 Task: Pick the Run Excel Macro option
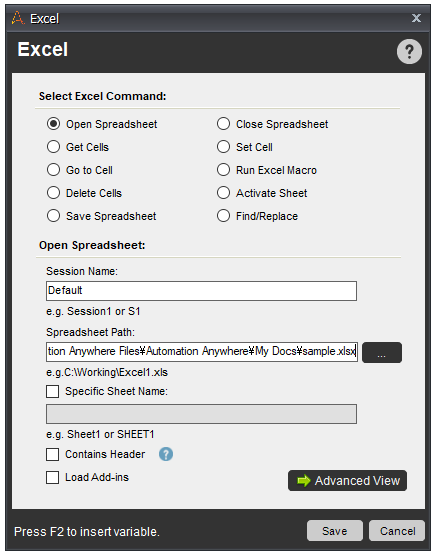(223, 170)
